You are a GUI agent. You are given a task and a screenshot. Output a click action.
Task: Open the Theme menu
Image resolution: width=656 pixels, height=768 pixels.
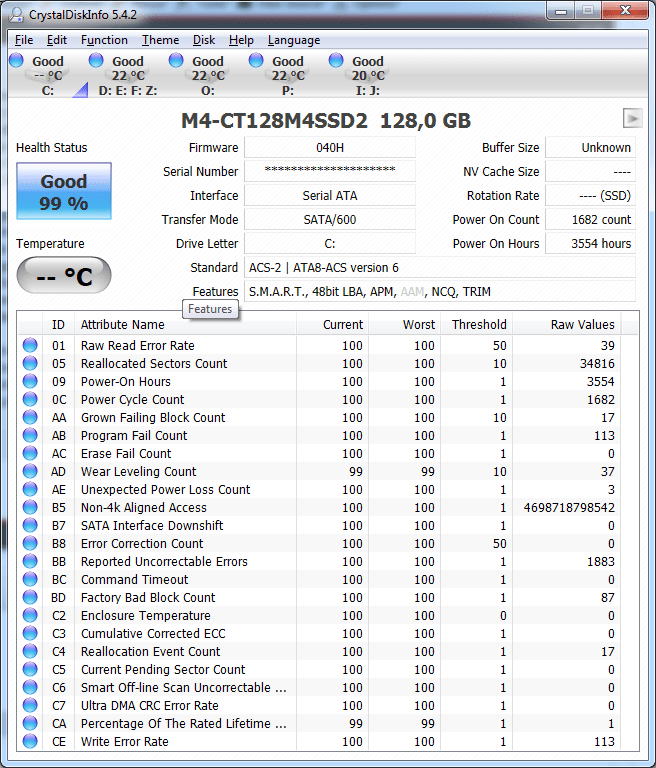pos(161,40)
